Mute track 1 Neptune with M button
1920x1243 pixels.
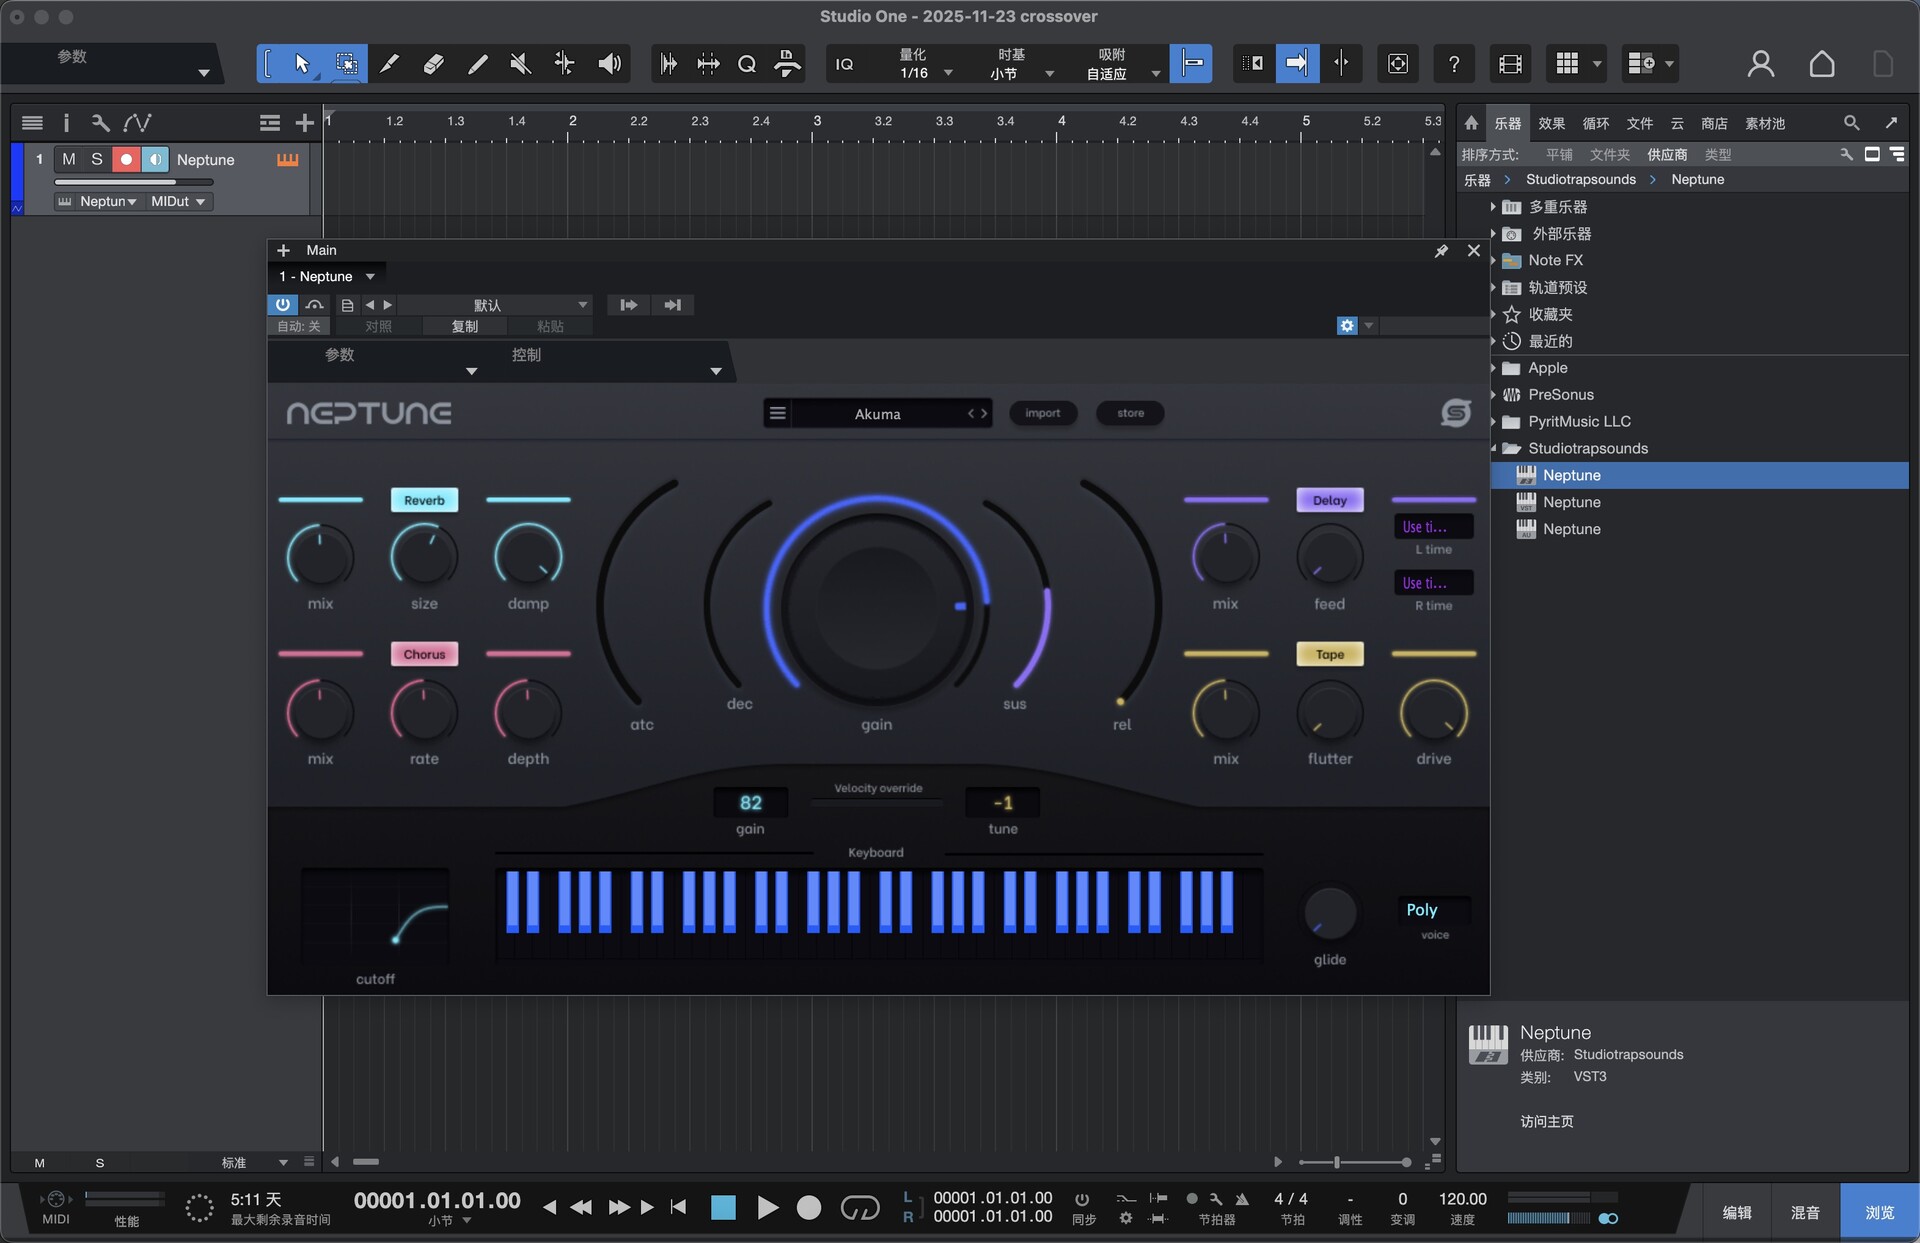(x=69, y=159)
